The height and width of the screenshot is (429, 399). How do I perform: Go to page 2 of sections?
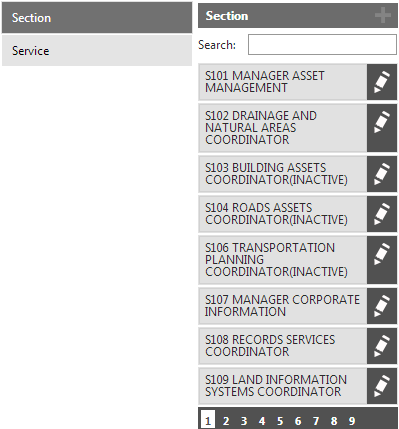(x=226, y=421)
